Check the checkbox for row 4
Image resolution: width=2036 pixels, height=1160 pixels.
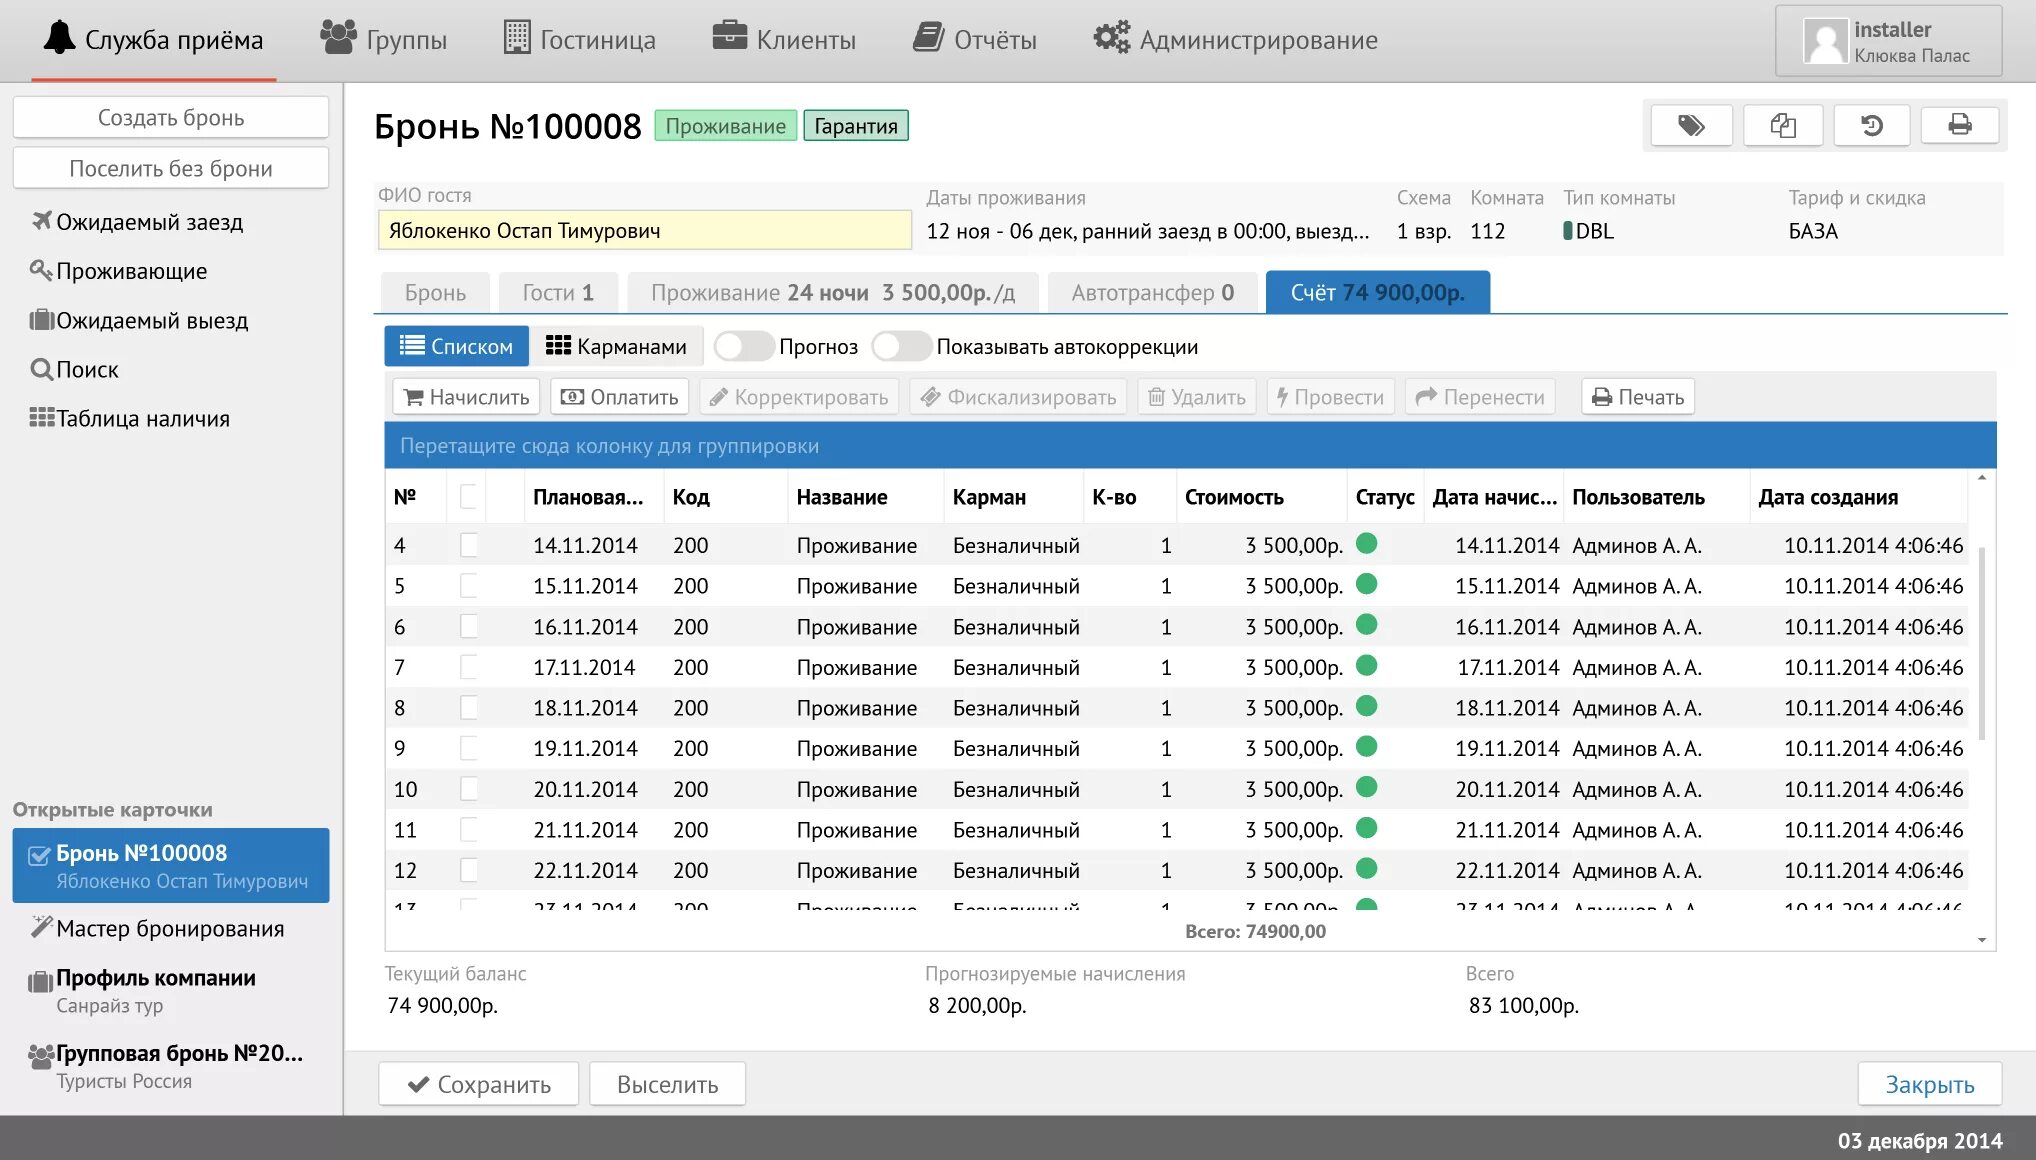click(468, 546)
